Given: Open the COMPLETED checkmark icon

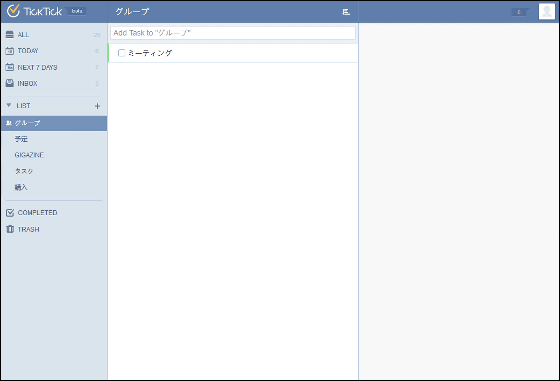Looking at the screenshot, I should 10,213.
